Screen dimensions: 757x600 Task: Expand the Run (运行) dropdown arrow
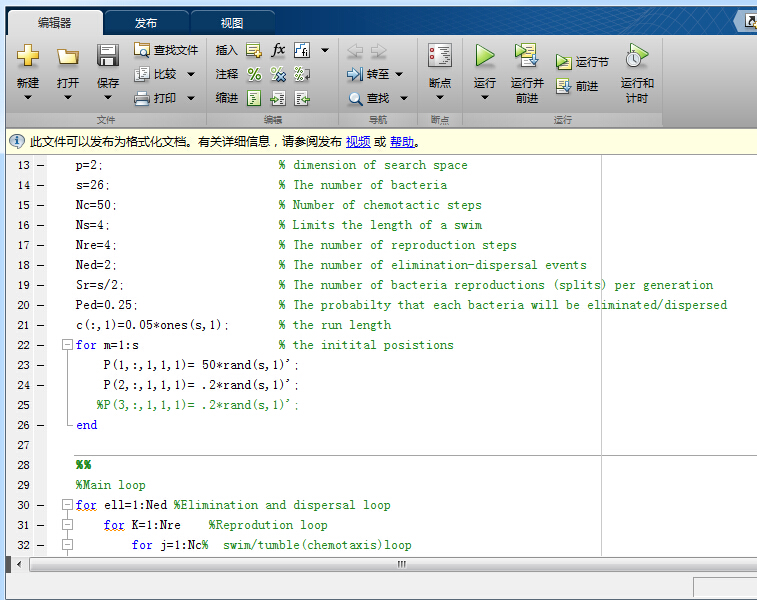pyautogui.click(x=485, y=98)
